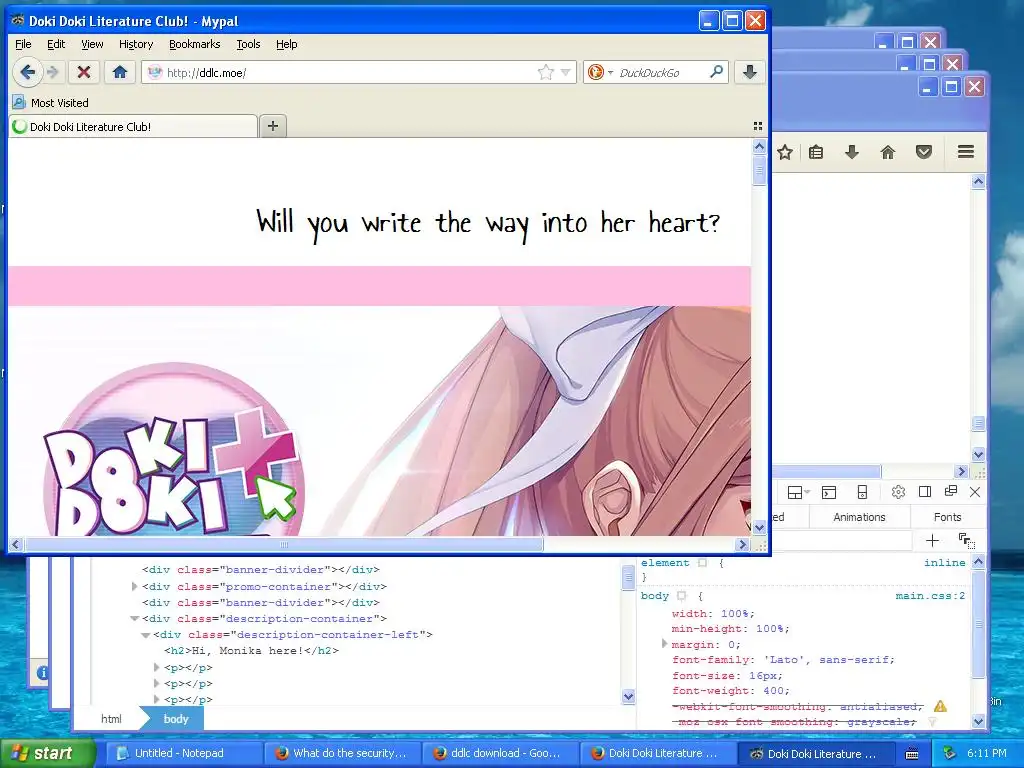
Task: Open the Bookmarks menu
Action: pyautogui.click(x=195, y=44)
